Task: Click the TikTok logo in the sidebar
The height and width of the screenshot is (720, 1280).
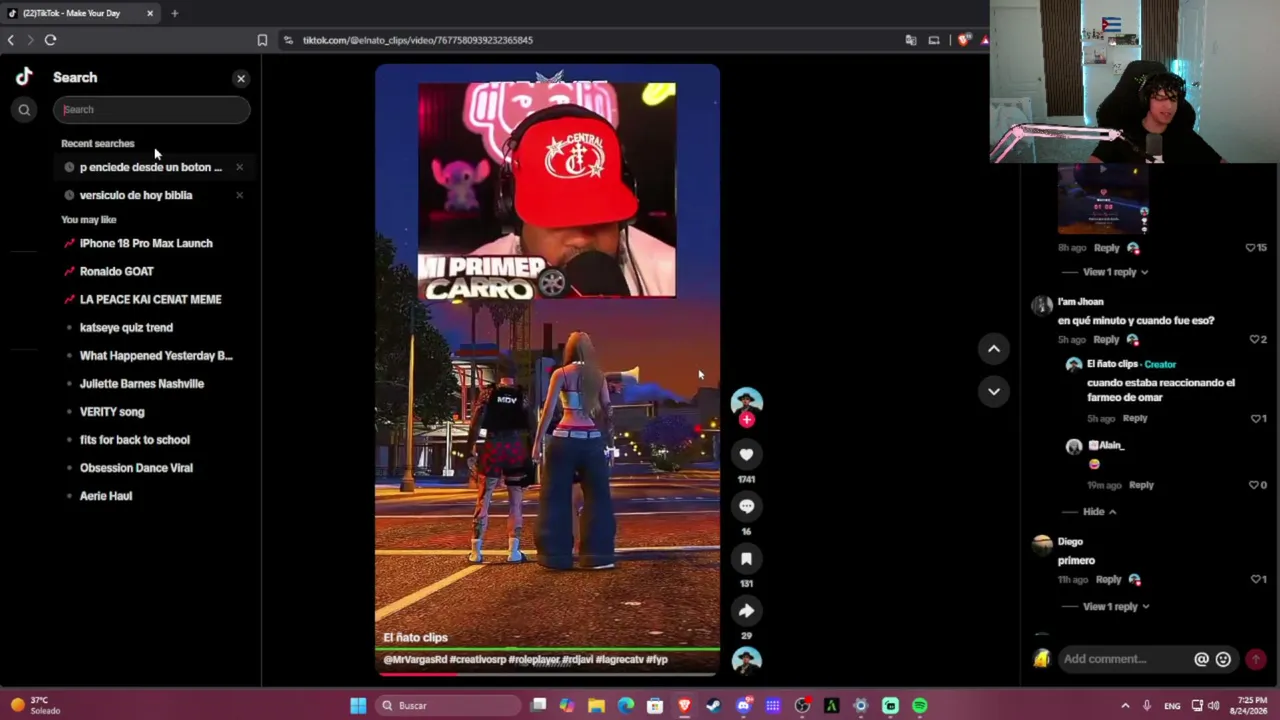Action: coord(24,77)
